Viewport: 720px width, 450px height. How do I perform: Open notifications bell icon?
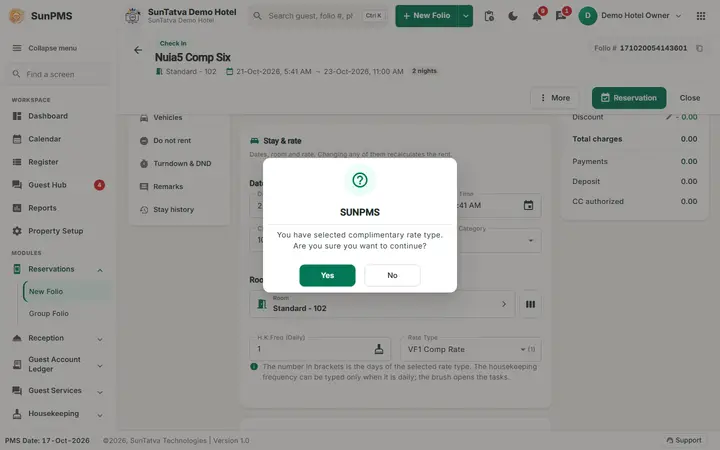tap(536, 17)
